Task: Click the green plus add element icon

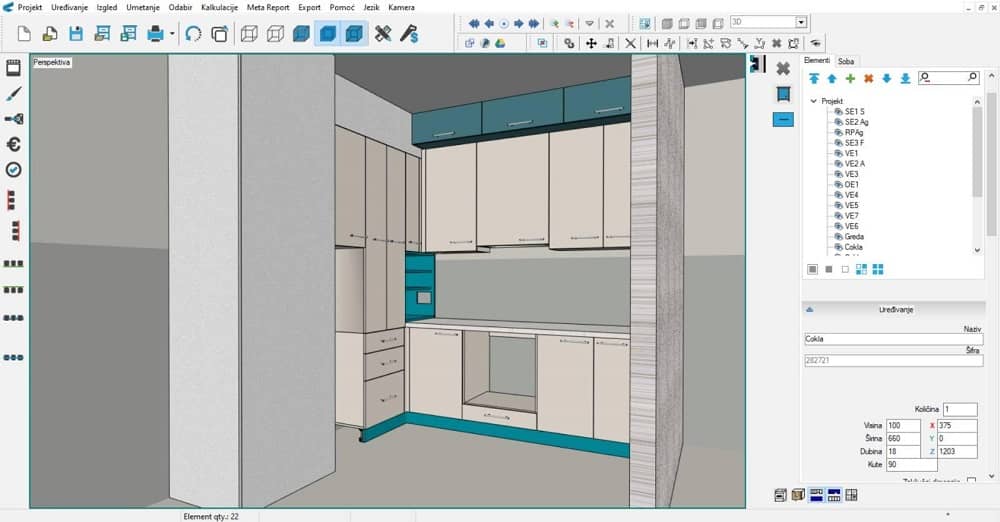Action: (x=850, y=78)
